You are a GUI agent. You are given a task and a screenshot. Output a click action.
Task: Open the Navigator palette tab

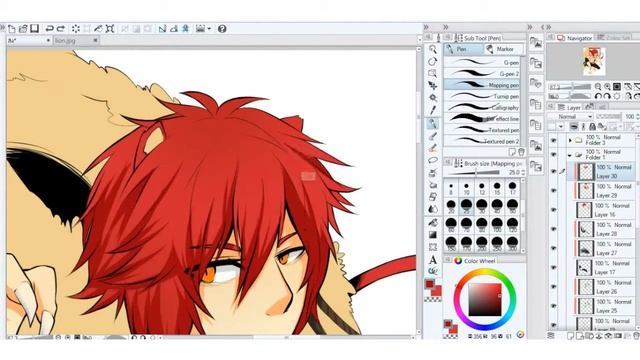tap(575, 38)
